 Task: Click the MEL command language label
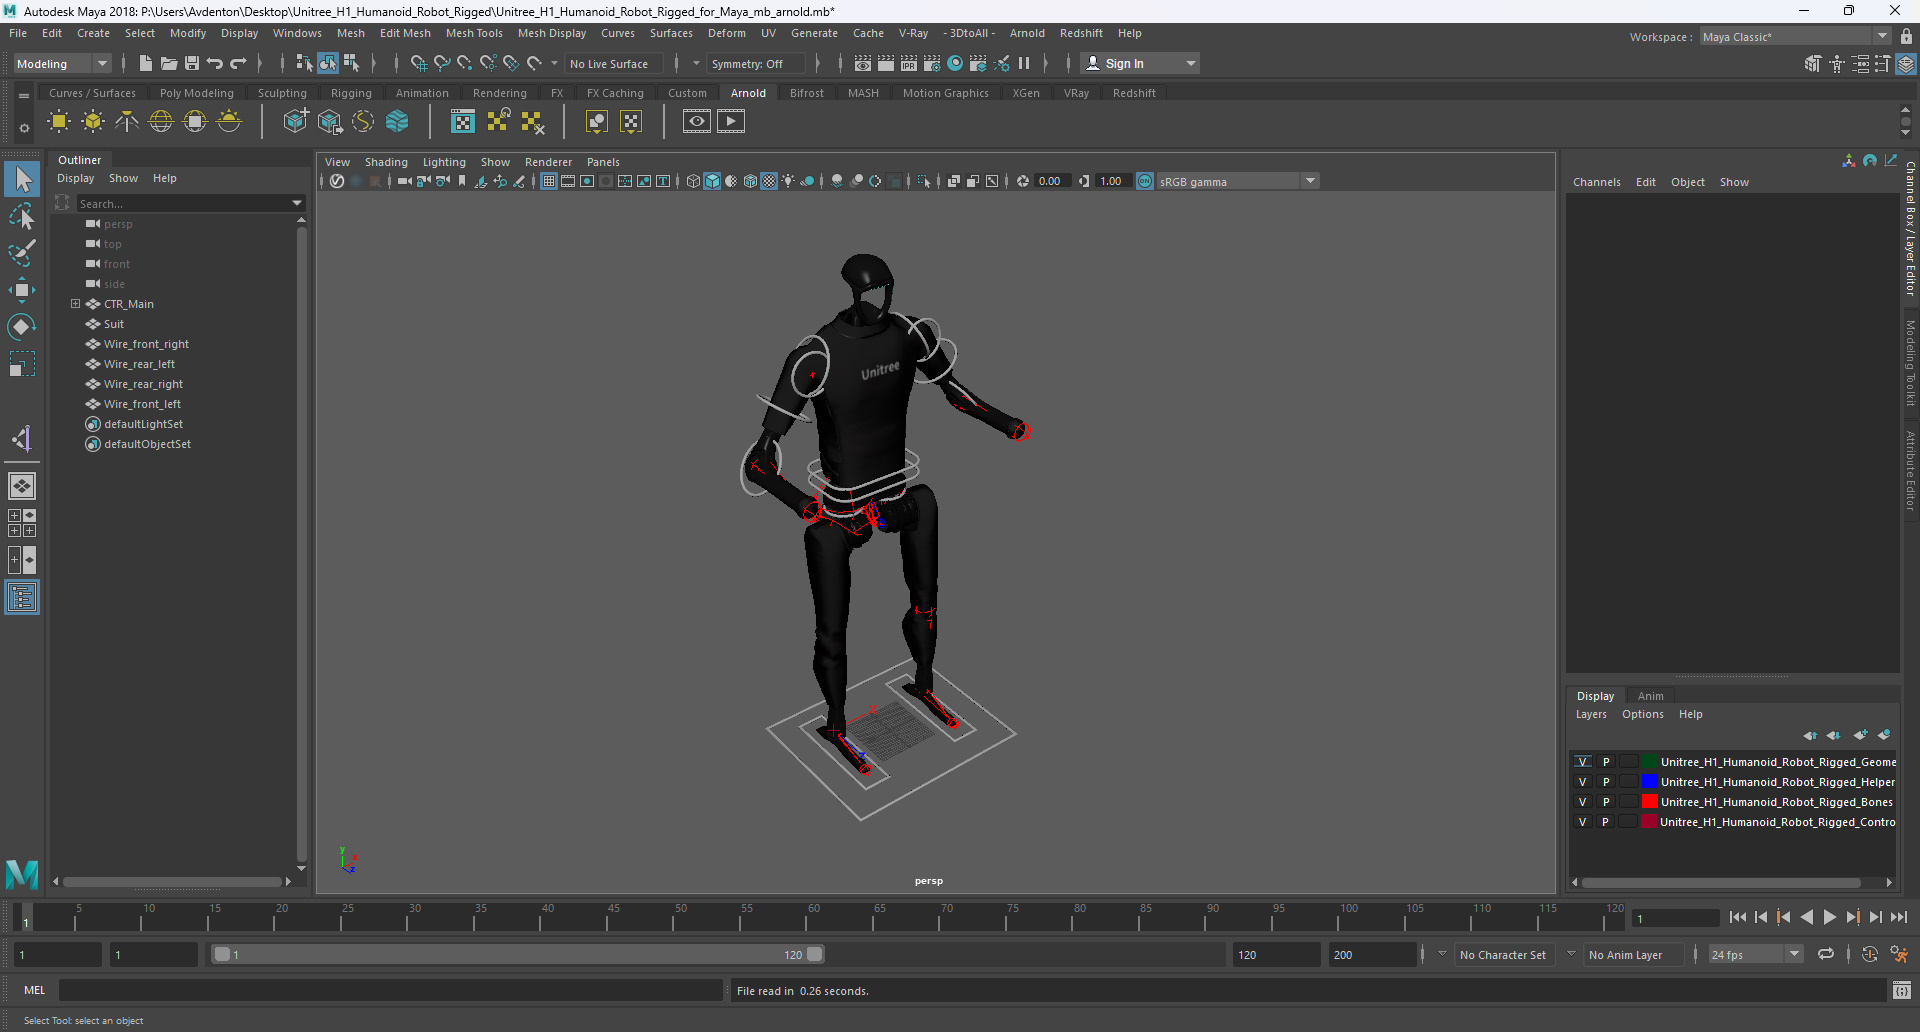coord(35,990)
